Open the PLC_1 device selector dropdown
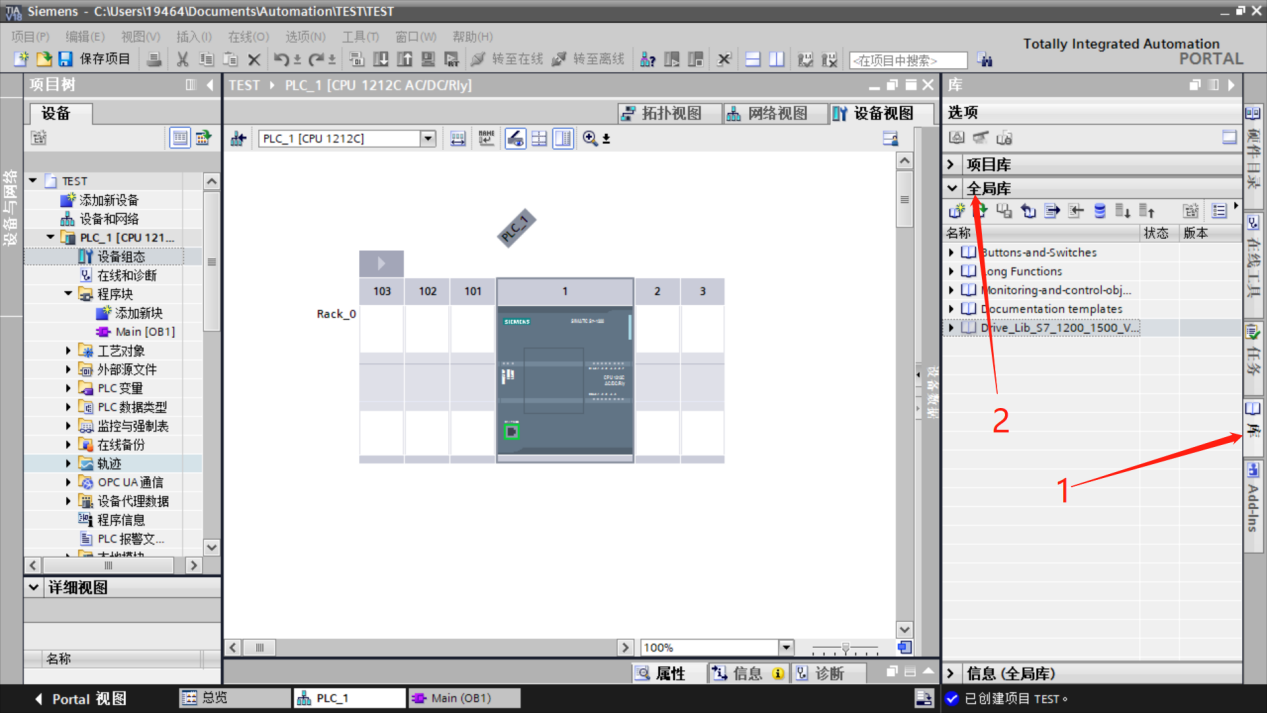Screen dimensions: 1267x713 [428, 139]
